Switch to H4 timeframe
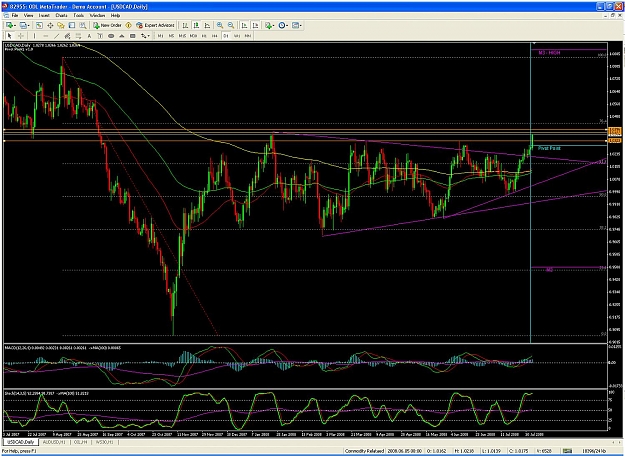This screenshot has width=625, height=456. tap(215, 36)
